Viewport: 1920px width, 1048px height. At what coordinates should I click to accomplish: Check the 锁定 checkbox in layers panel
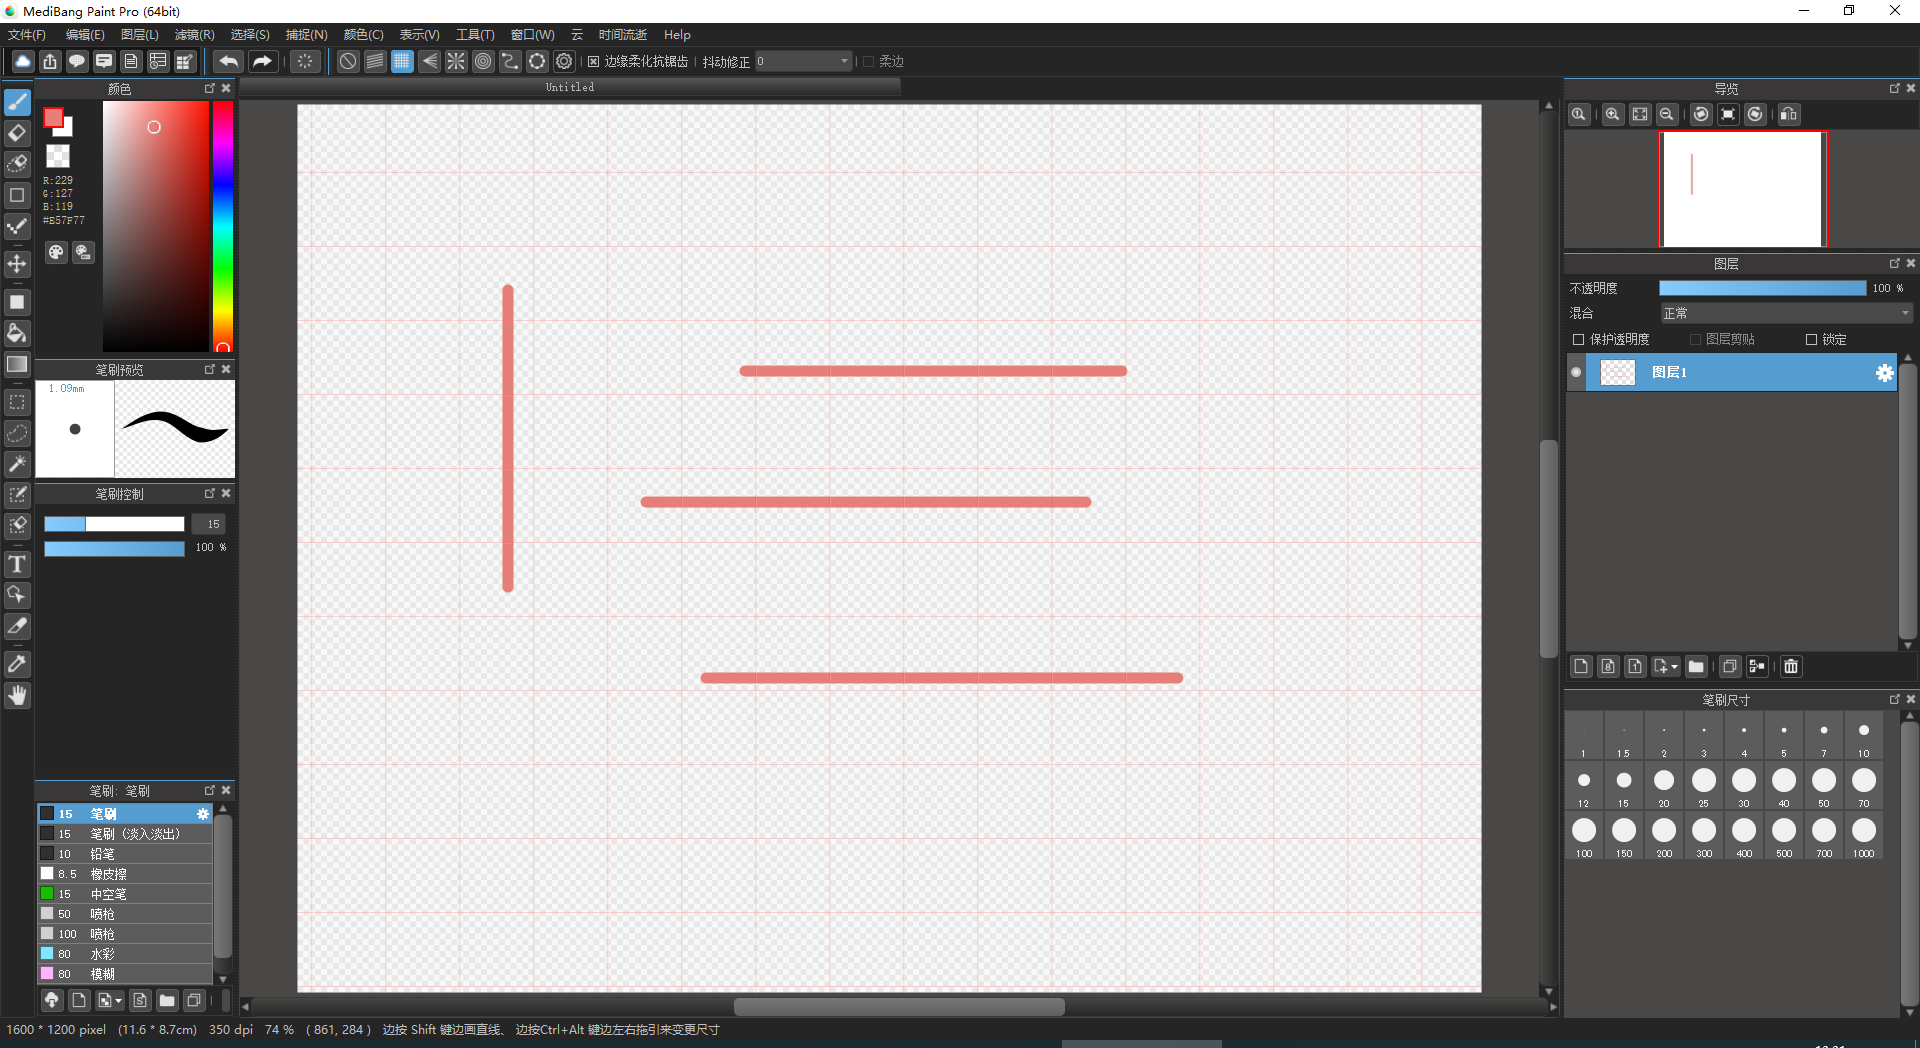(x=1810, y=339)
